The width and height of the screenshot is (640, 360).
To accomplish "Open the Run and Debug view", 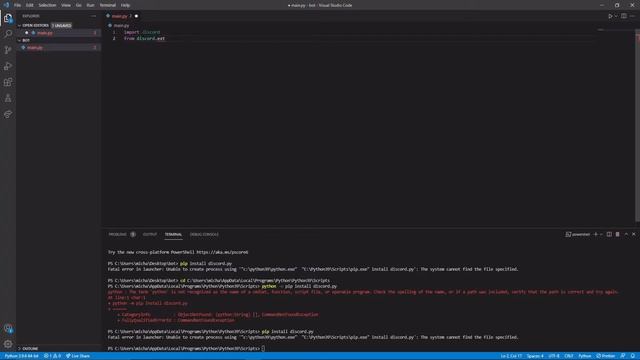I will 8,66.
